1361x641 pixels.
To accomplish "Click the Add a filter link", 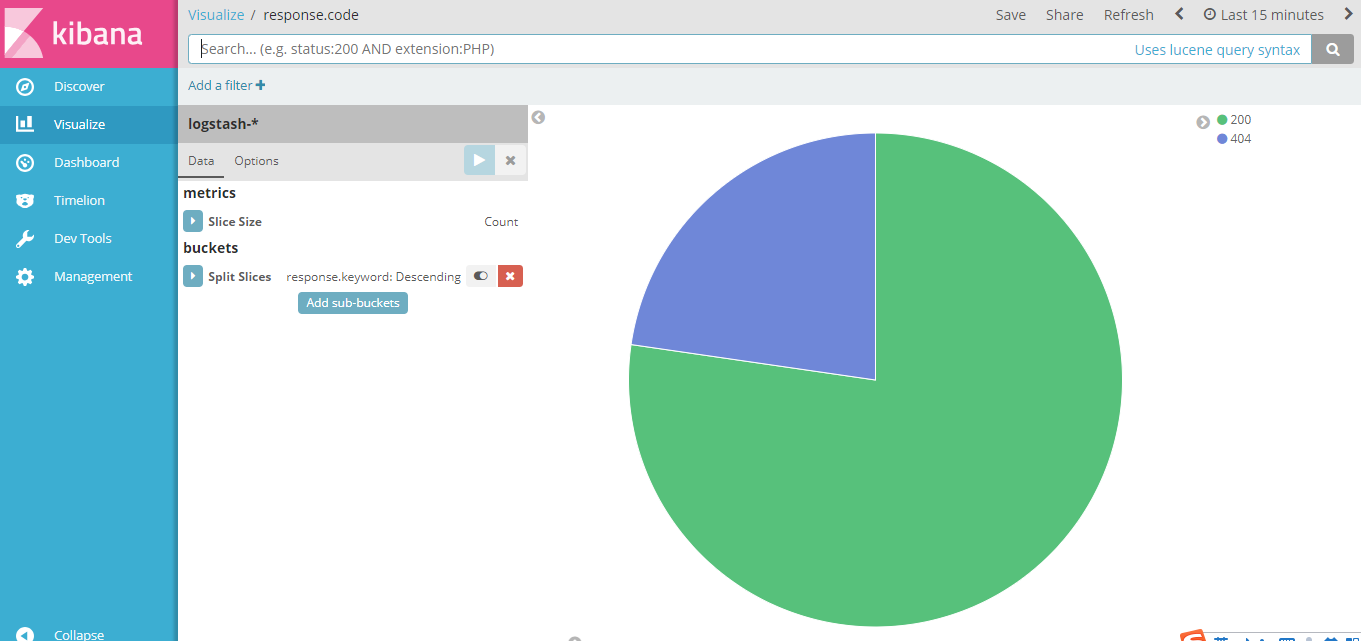I will click(x=226, y=85).
